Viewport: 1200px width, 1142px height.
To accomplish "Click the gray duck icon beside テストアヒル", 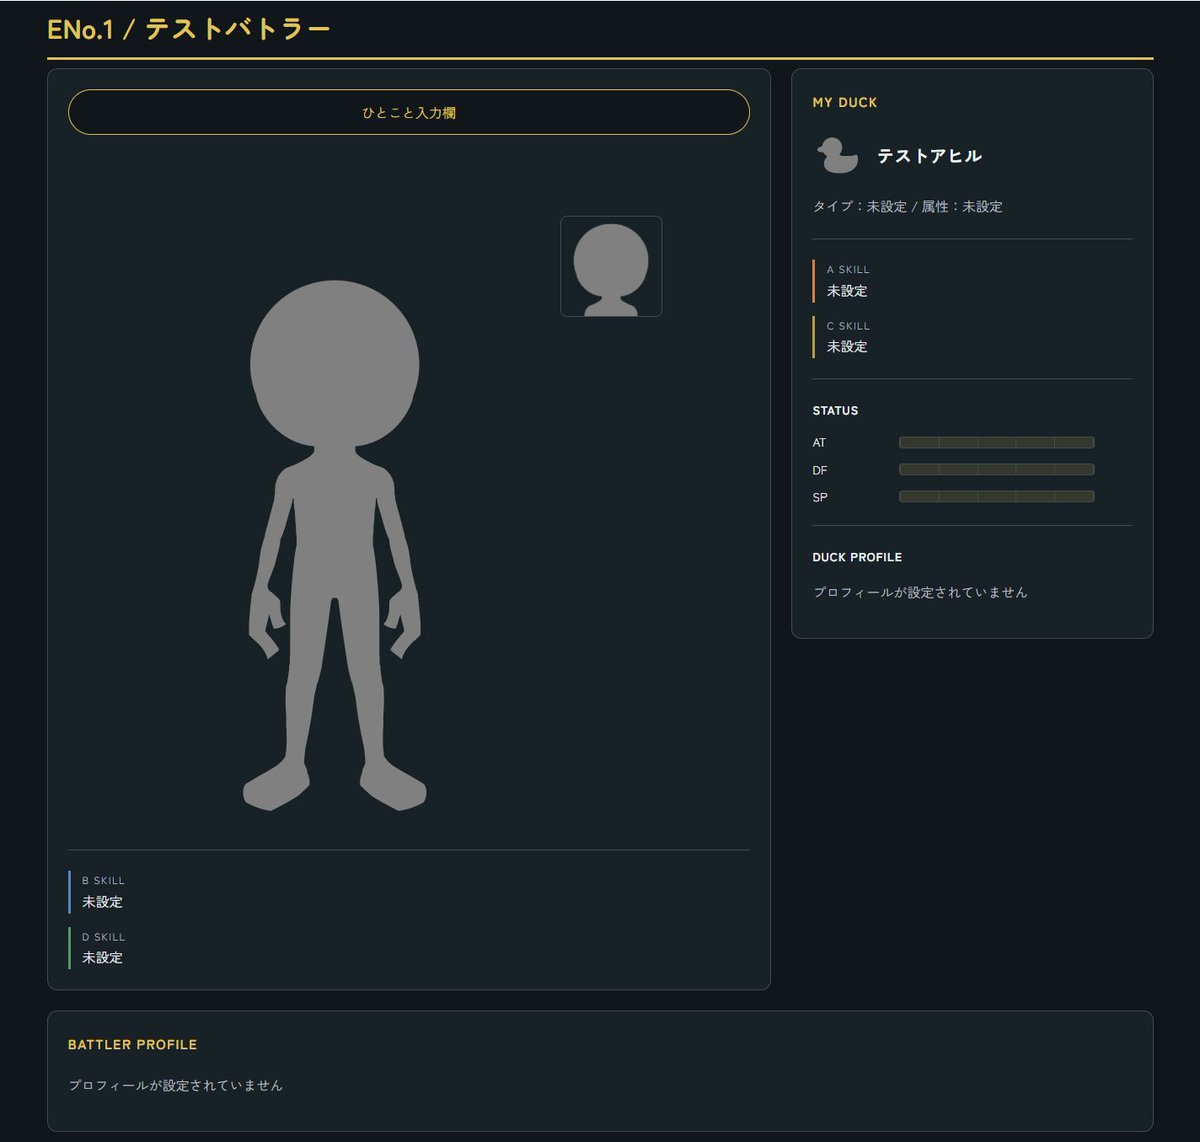I will pos(837,156).
